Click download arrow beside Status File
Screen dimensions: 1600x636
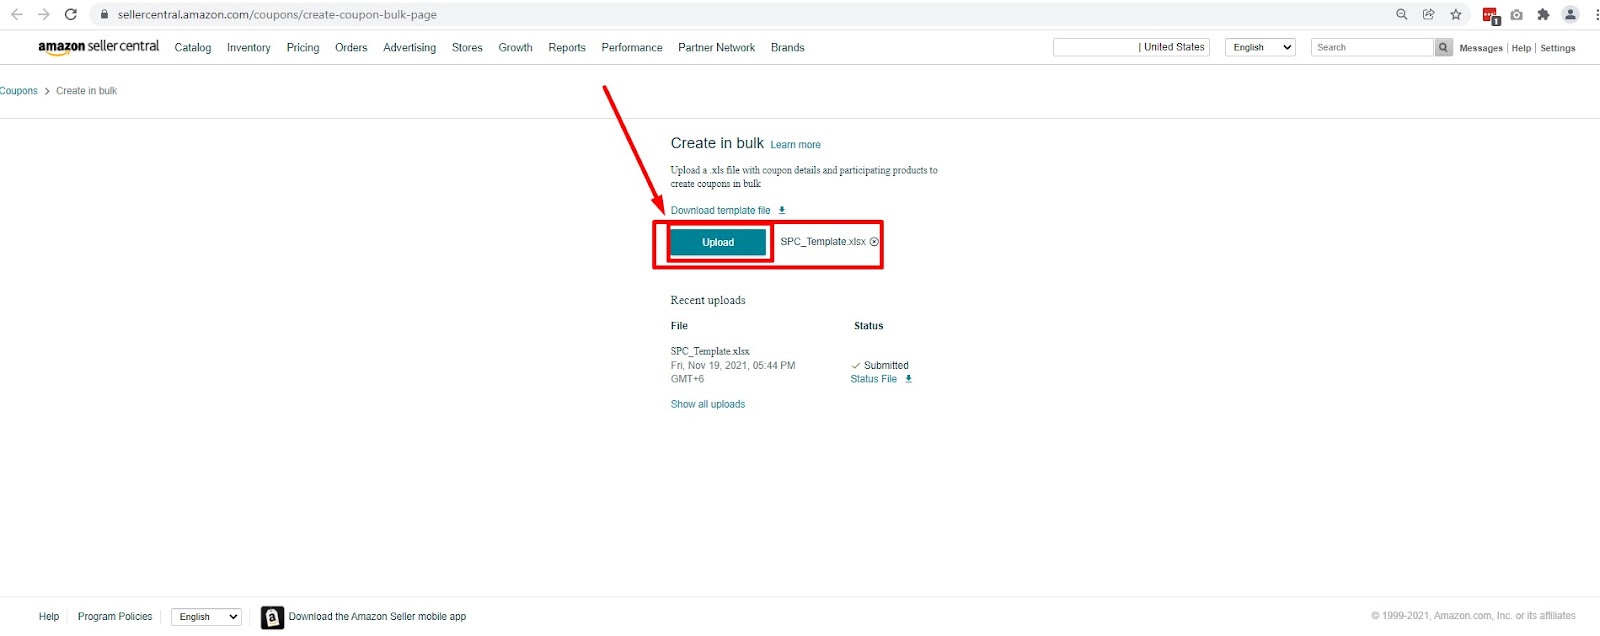point(908,379)
